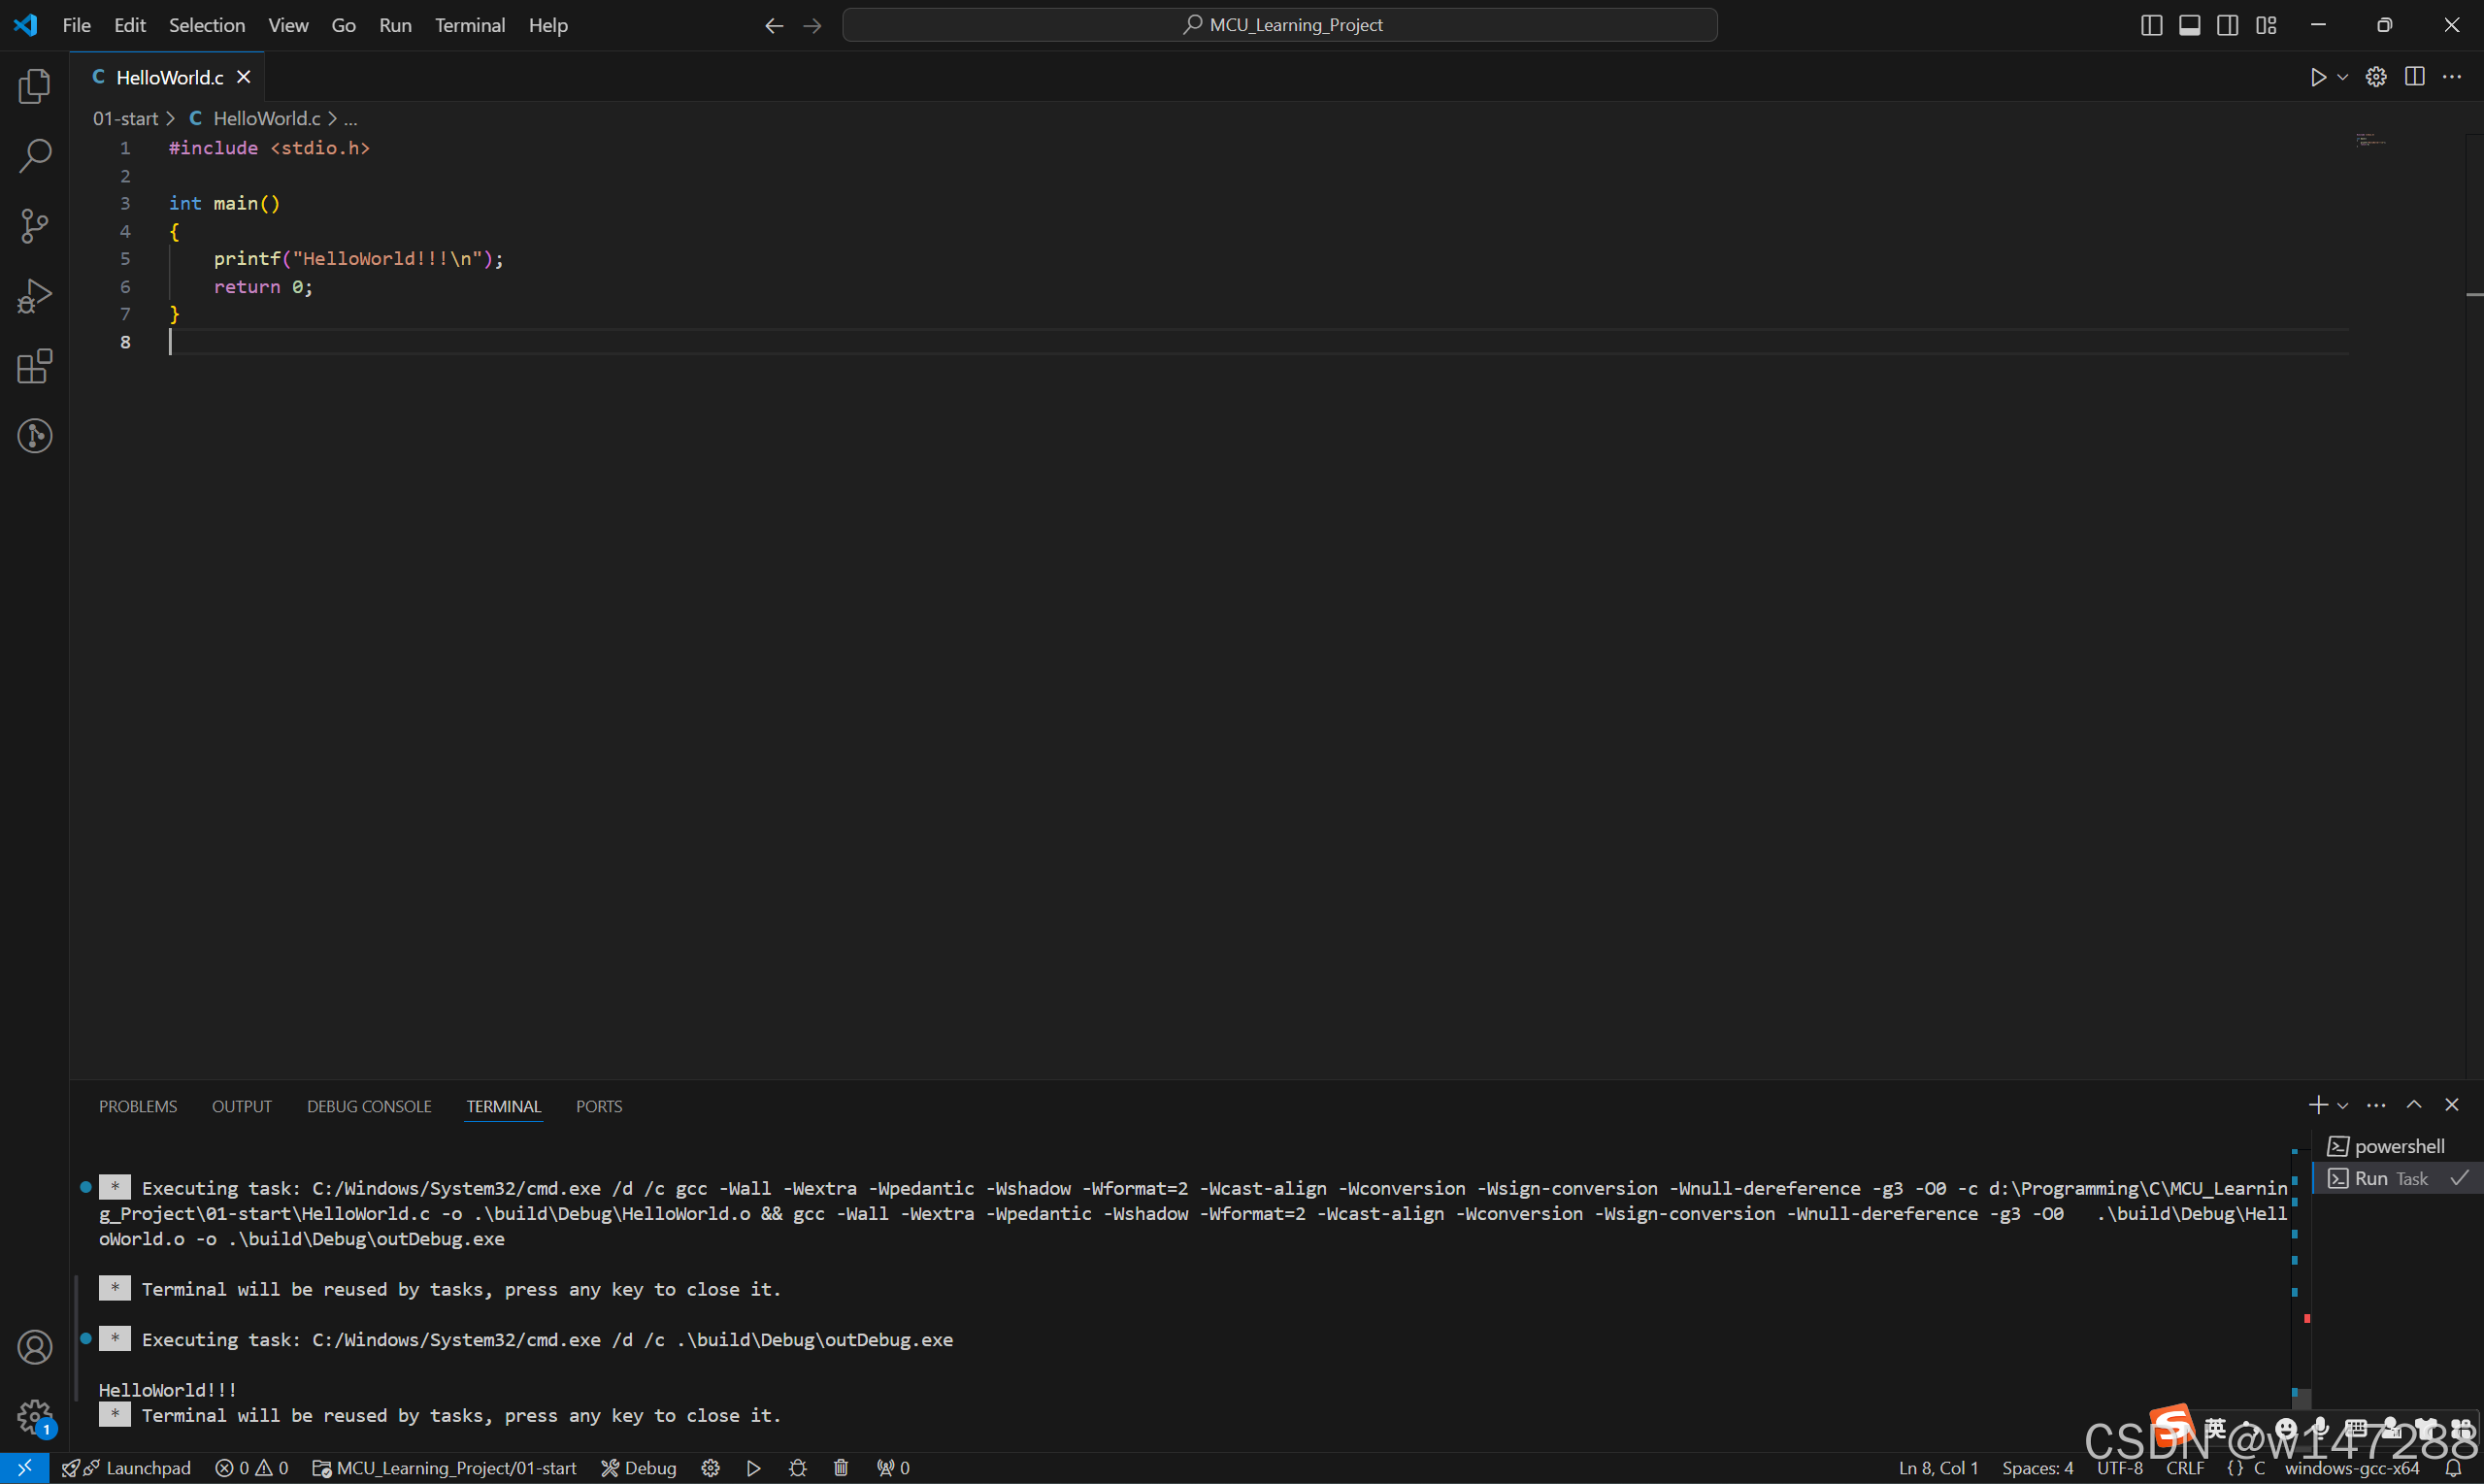Open the Extensions view
2484x1484 pixels.
34,366
